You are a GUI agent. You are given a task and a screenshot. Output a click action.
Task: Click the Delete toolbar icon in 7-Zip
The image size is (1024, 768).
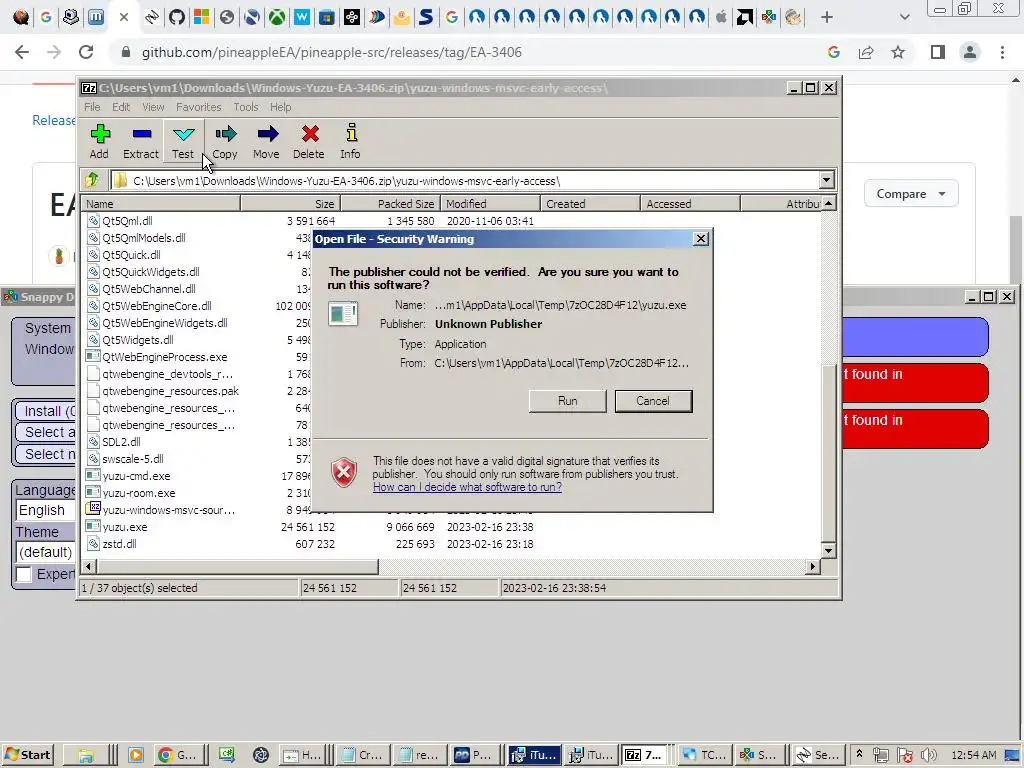point(309,141)
